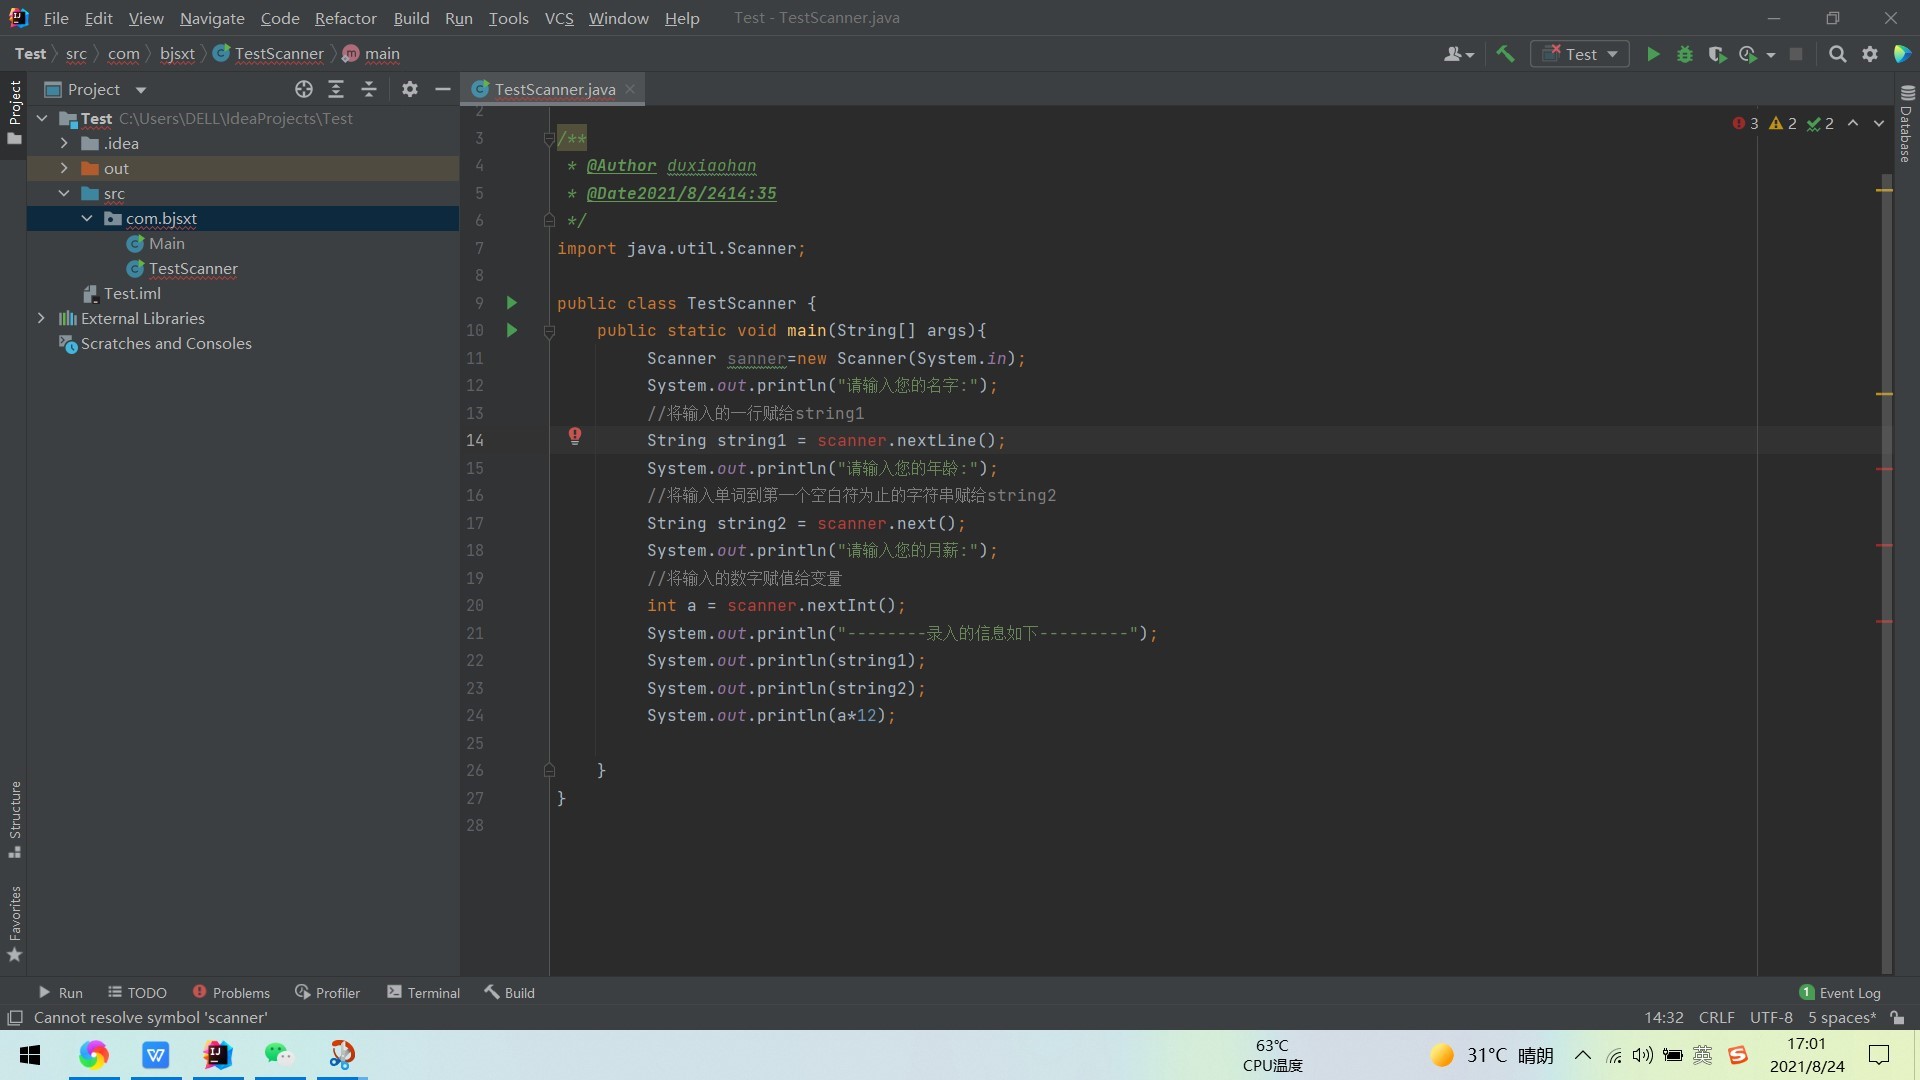Viewport: 1920px width, 1080px height.
Task: Open Windows Start menu
Action: click(30, 1055)
